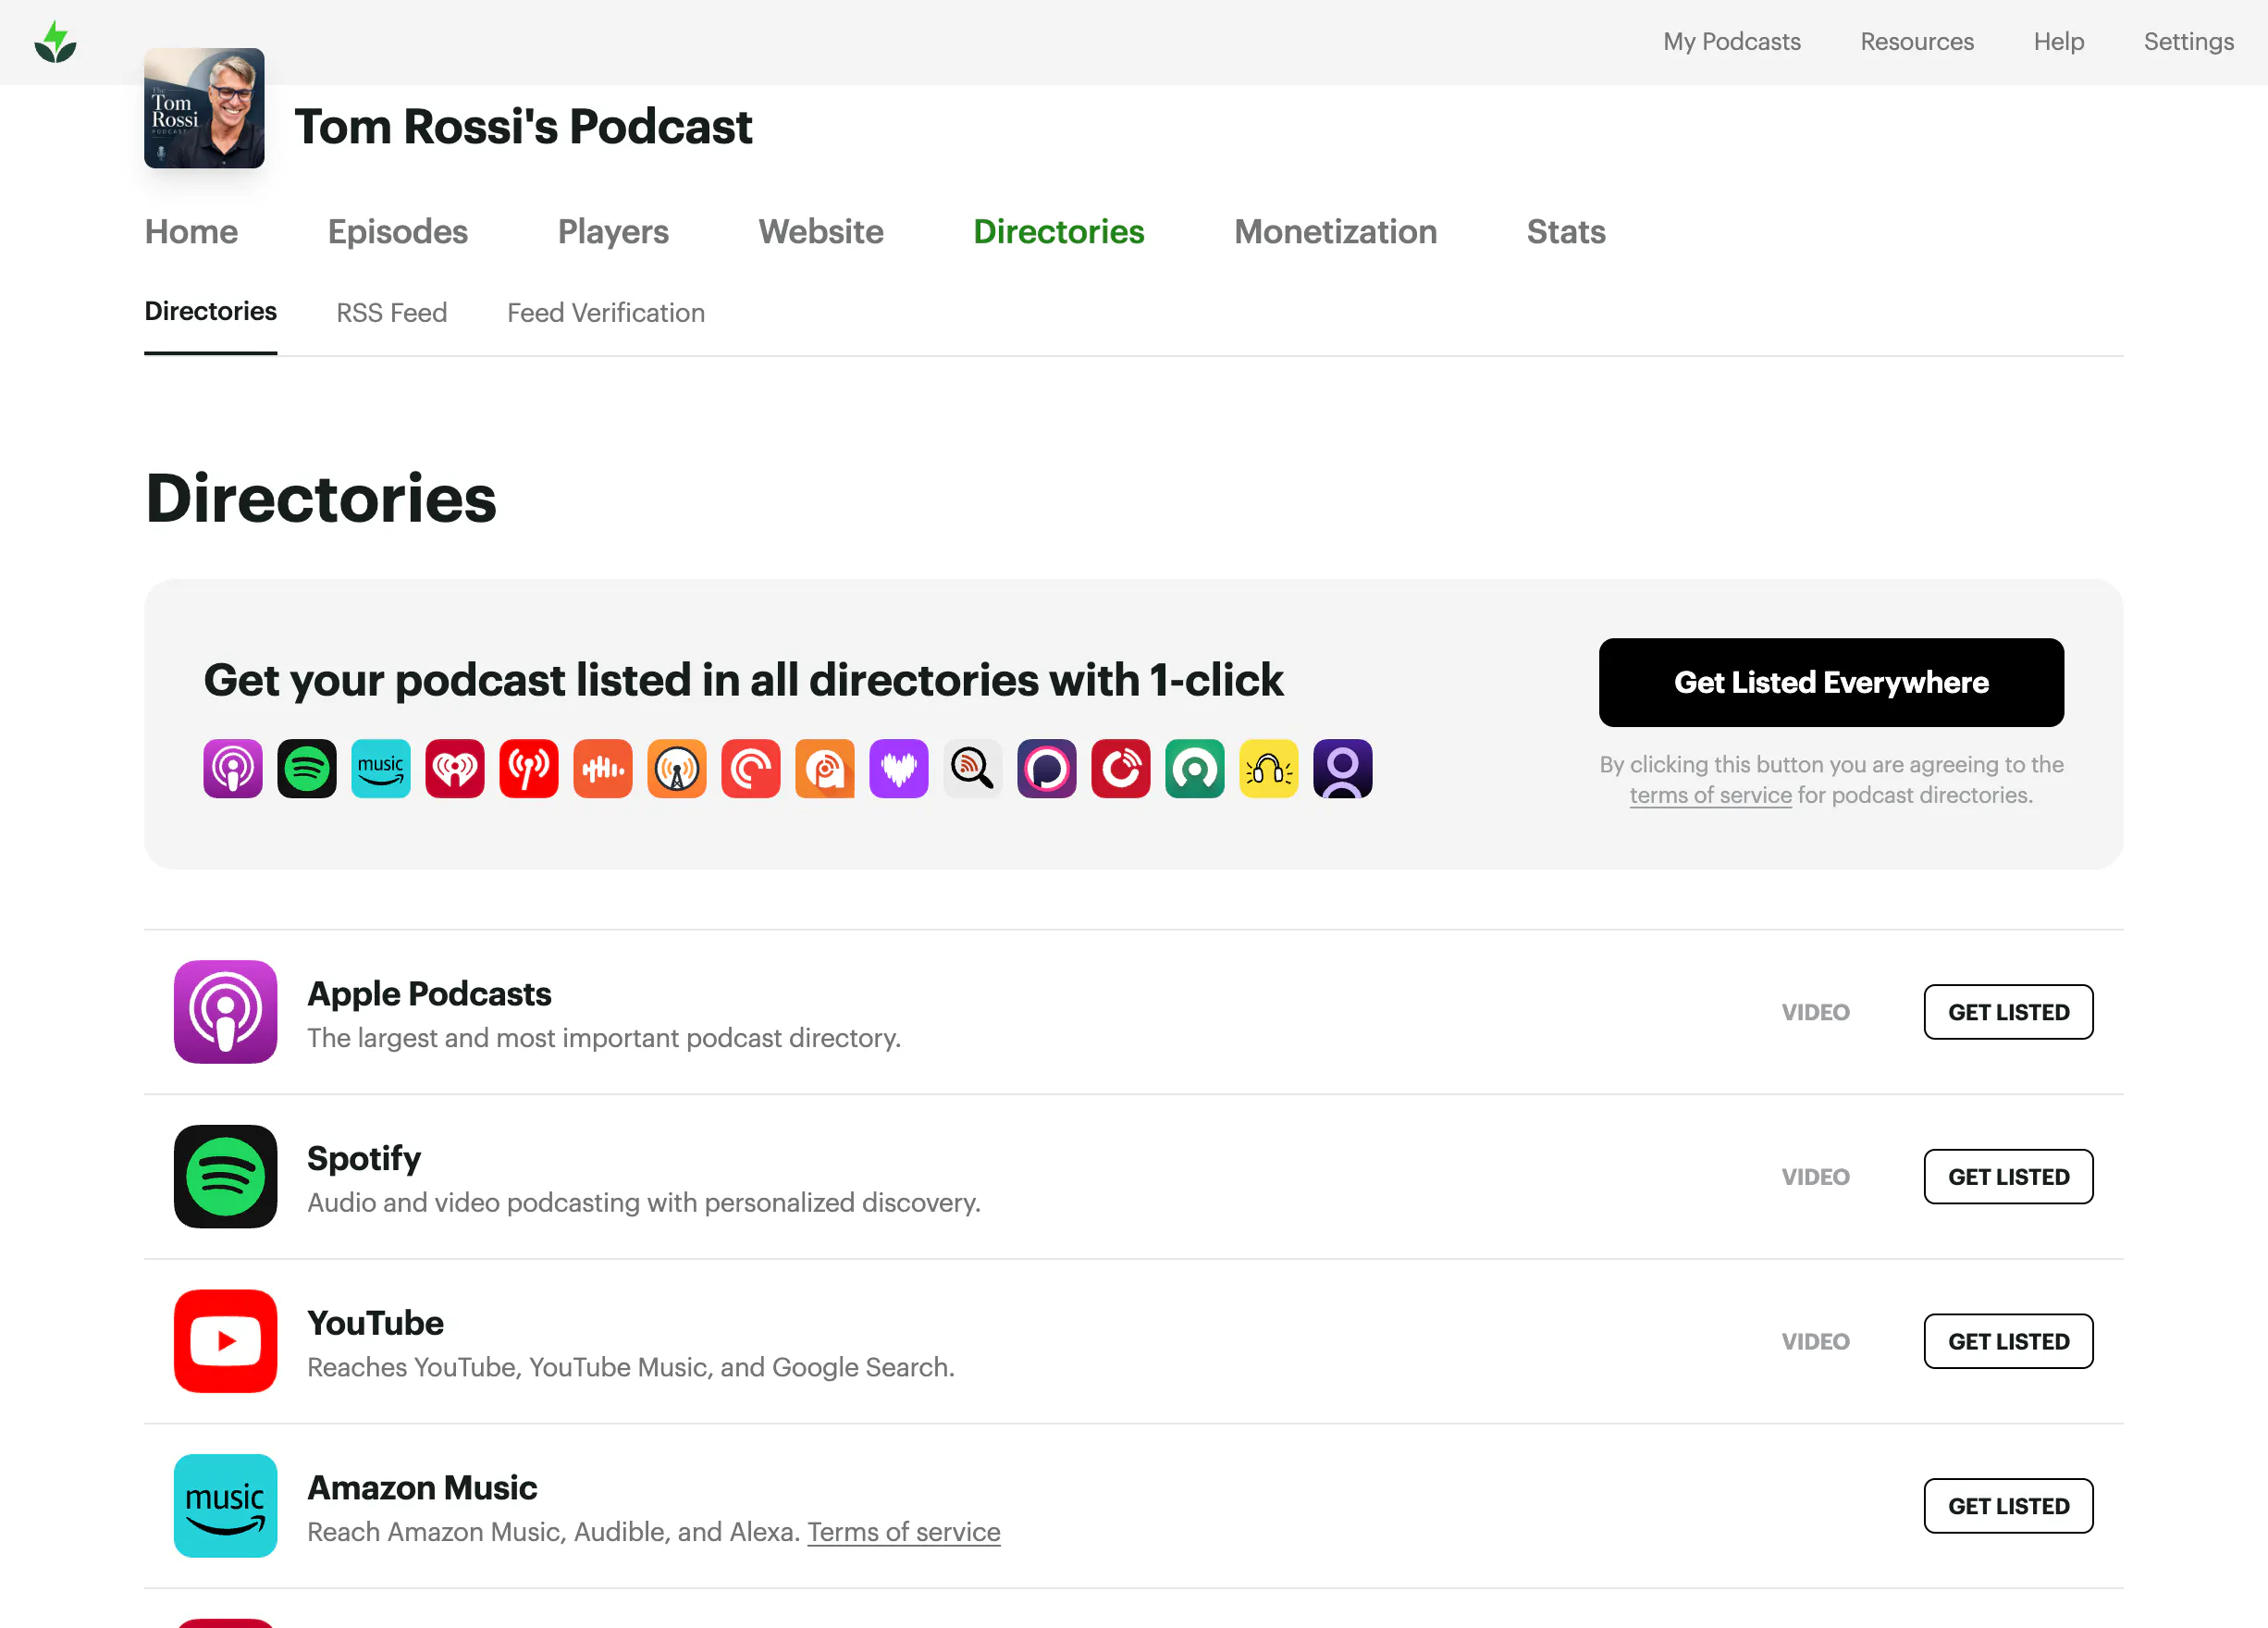Image resolution: width=2268 pixels, height=1628 pixels.
Task: Click the large YouTube list icon
Action: tap(226, 1341)
